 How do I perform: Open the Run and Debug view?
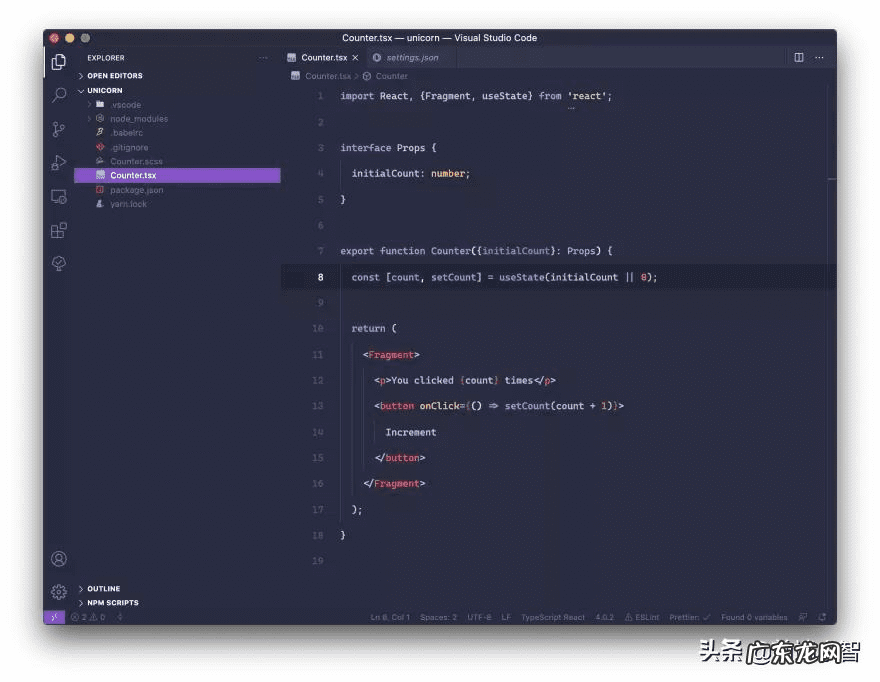tap(59, 162)
